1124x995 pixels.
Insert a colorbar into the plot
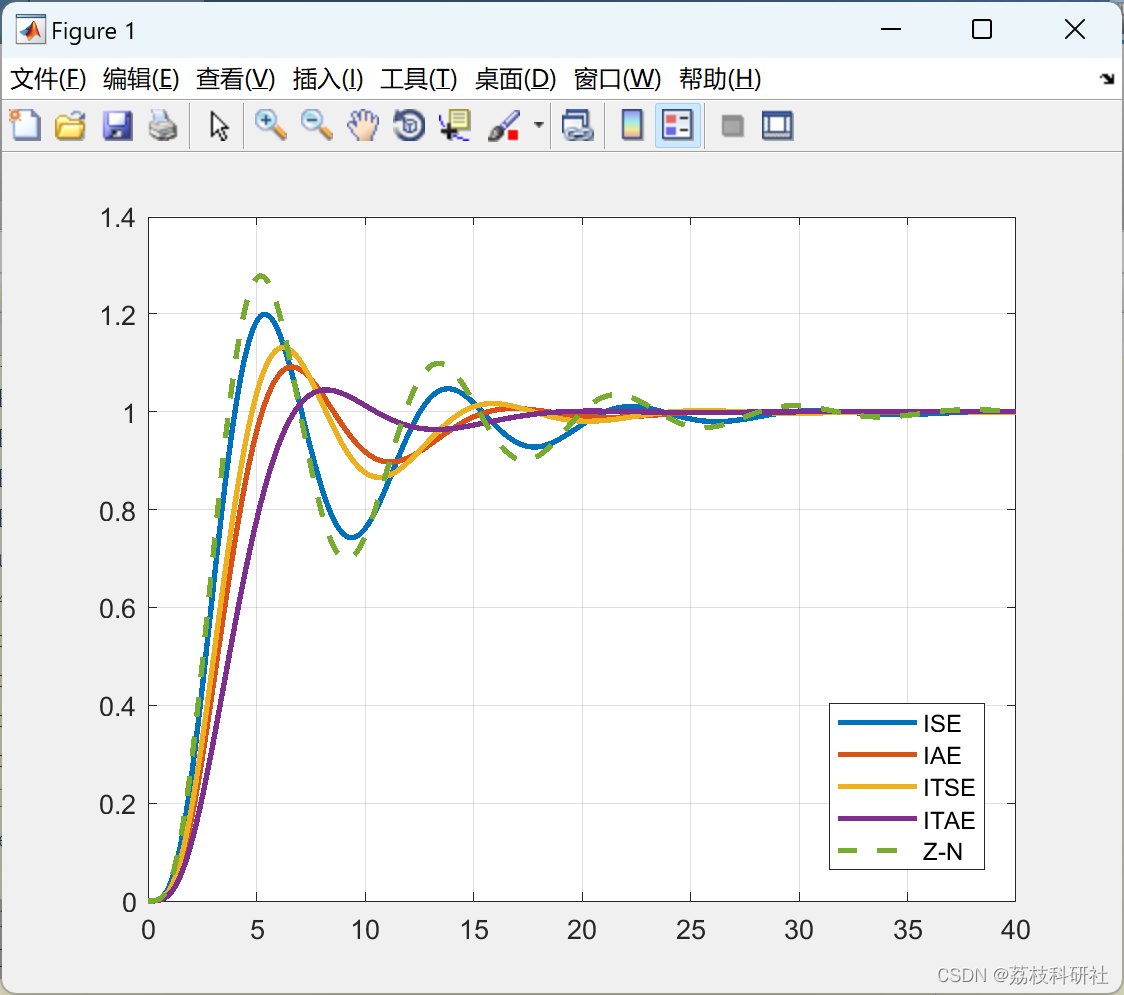pos(631,125)
